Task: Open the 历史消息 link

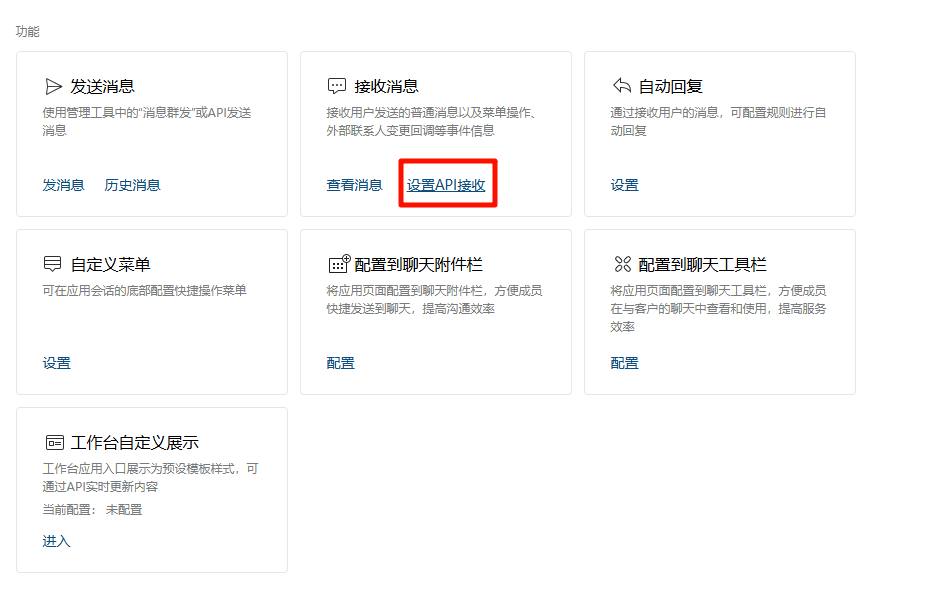Action: [x=132, y=185]
